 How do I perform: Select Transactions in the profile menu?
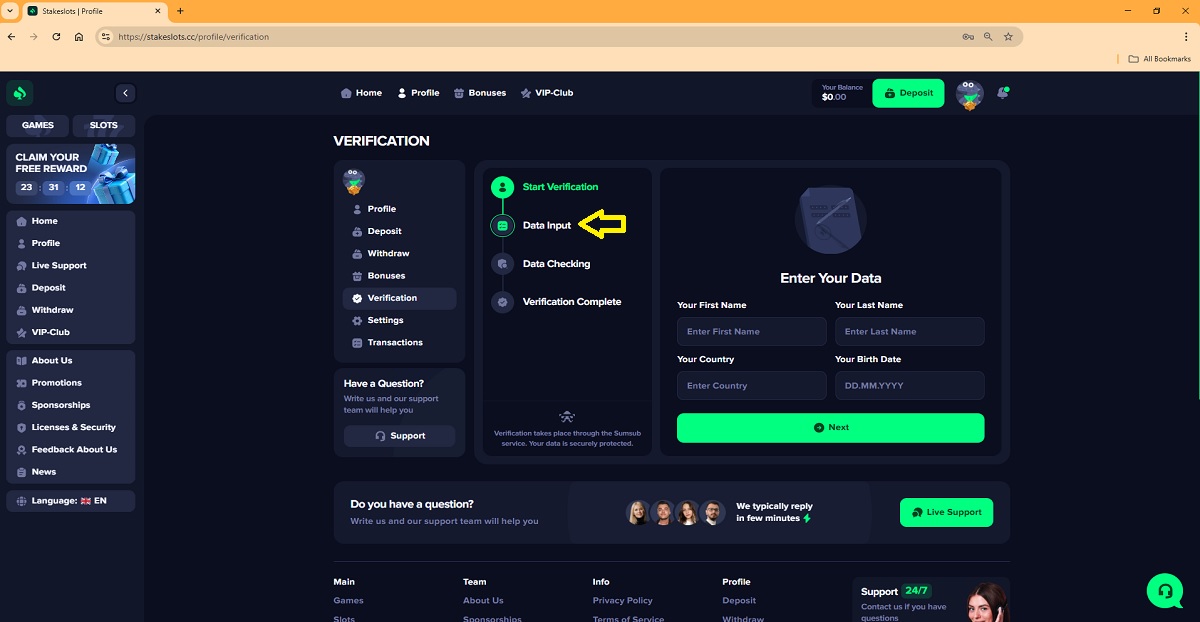coord(394,342)
